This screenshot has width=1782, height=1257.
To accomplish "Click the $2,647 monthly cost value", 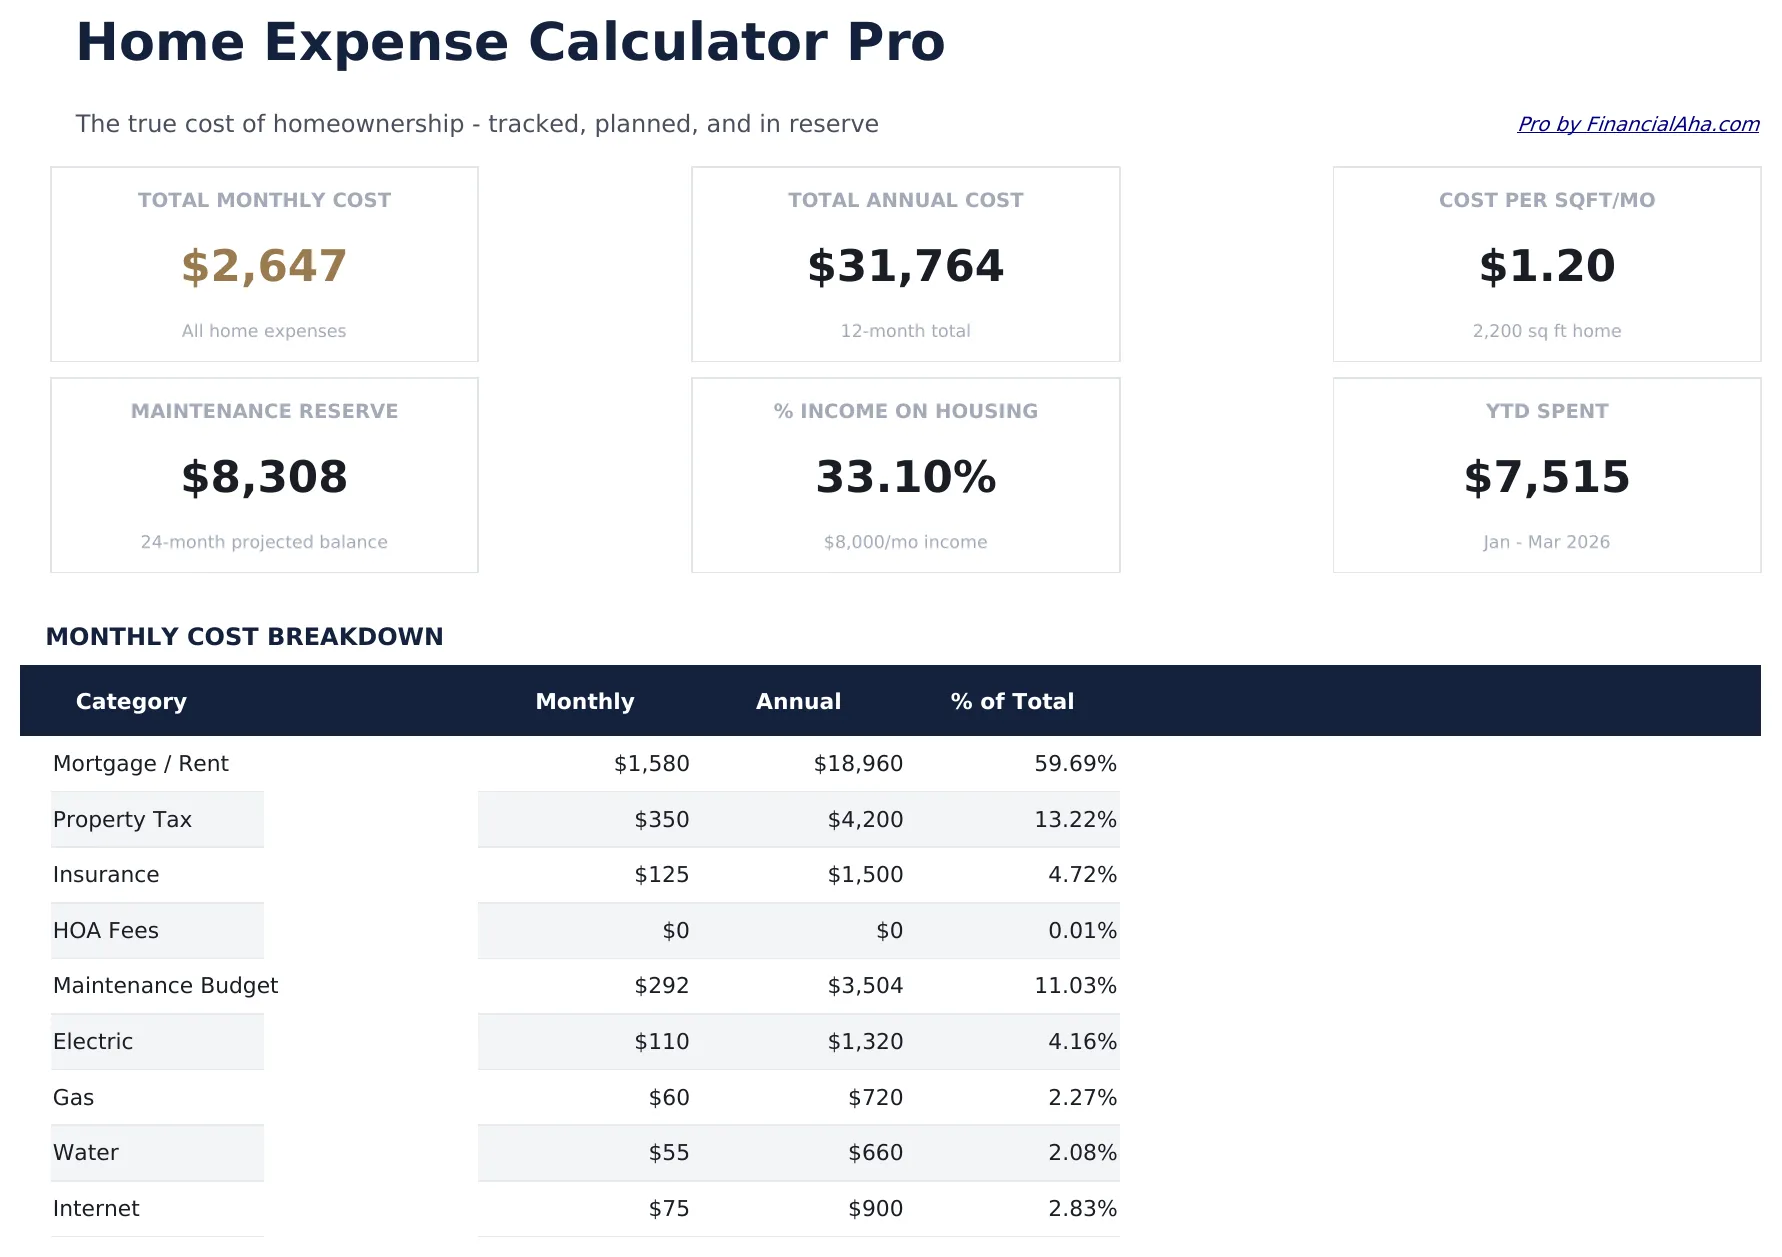I will (263, 266).
